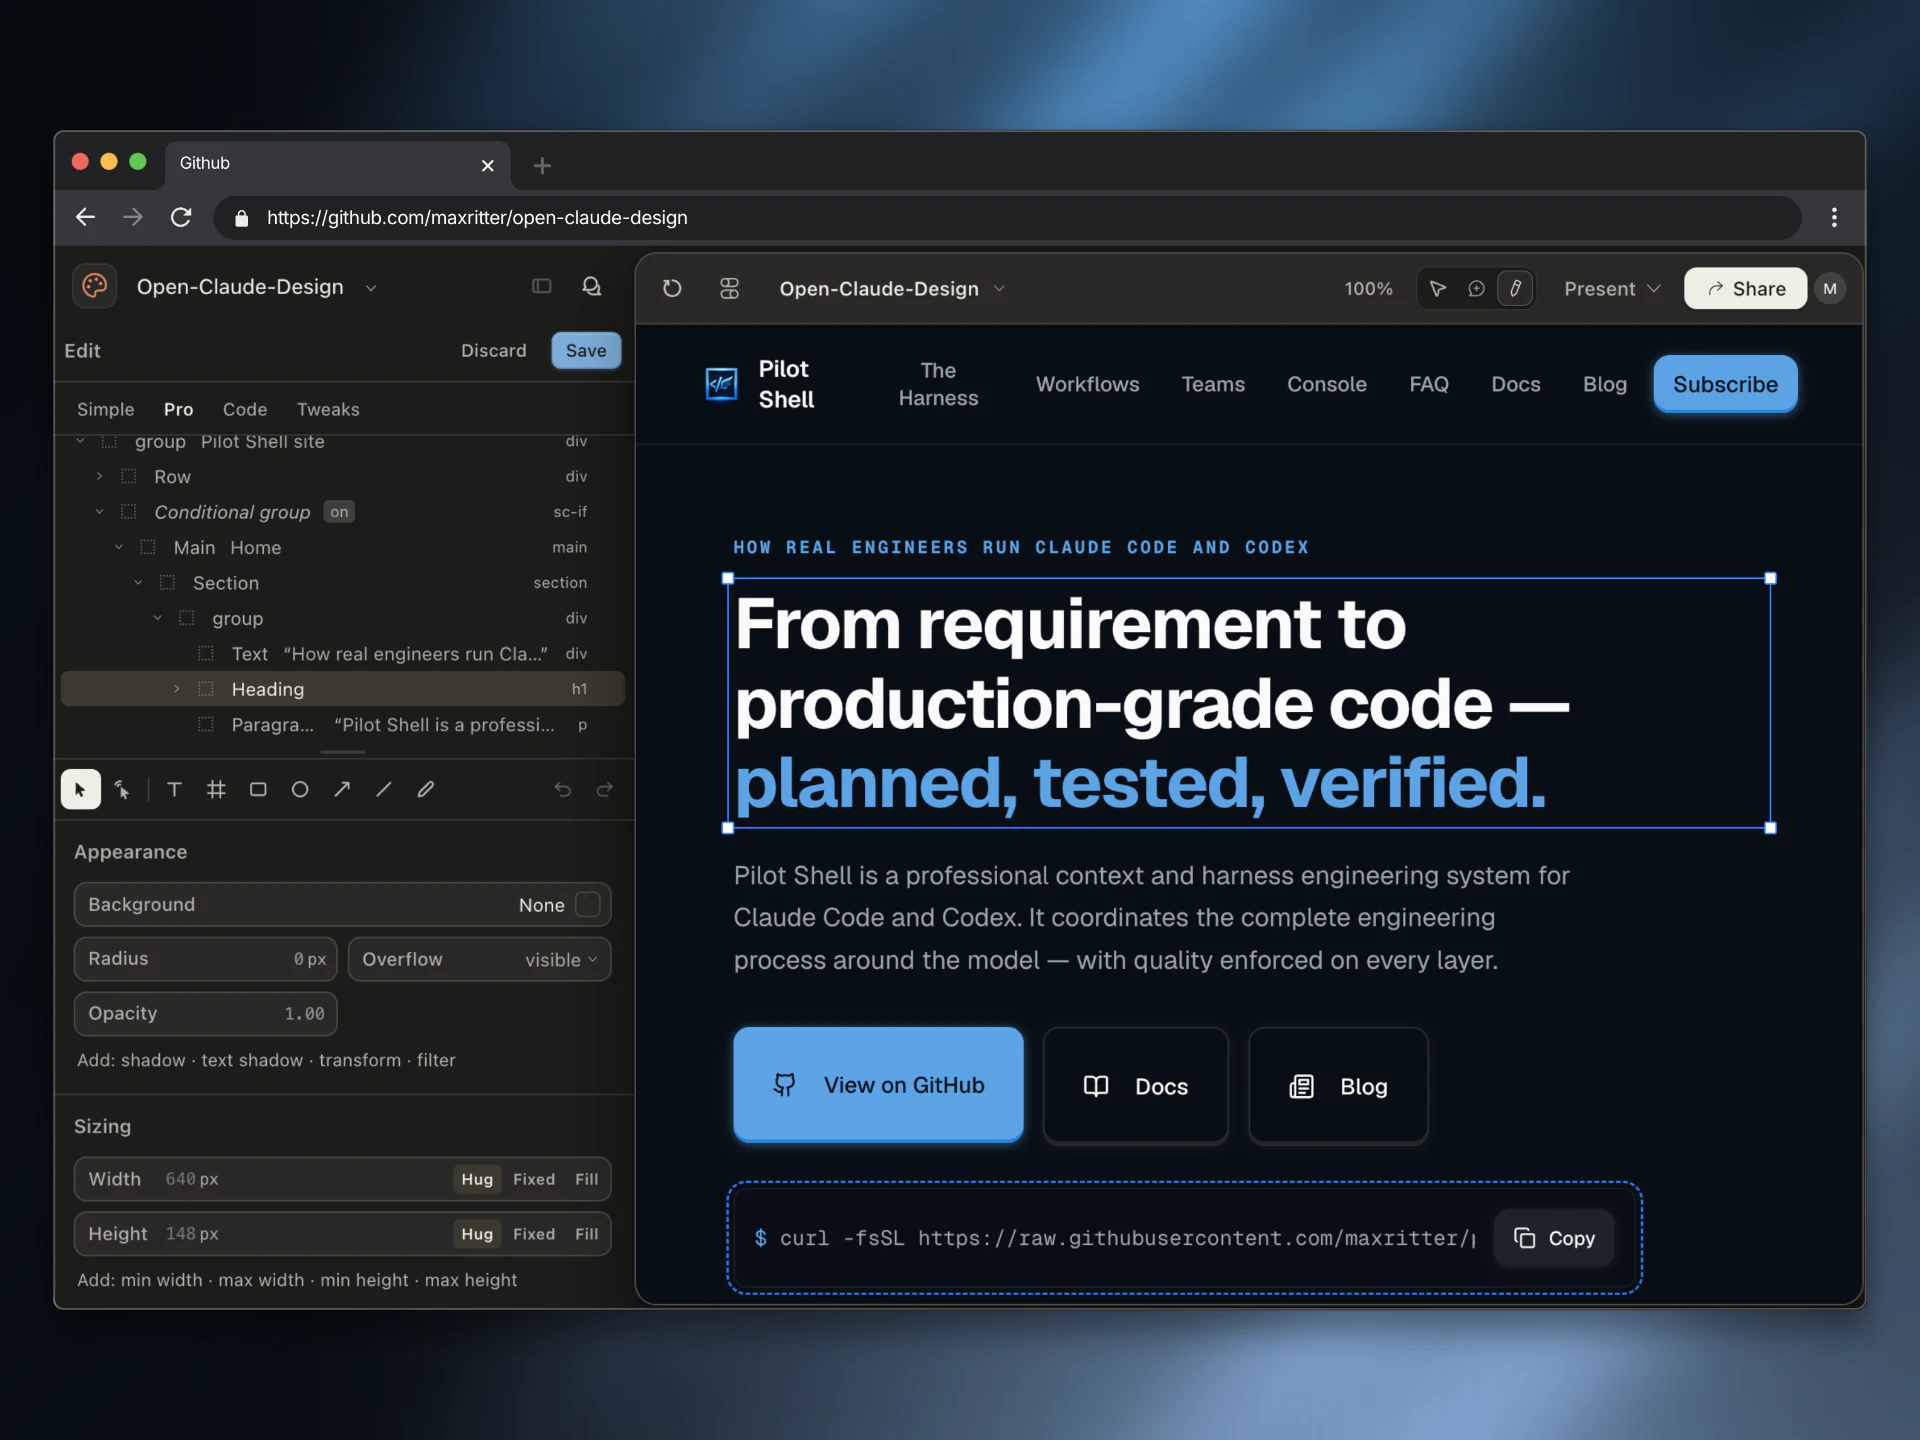Collapse the Section tree item
The height and width of the screenshot is (1440, 1920).
[138, 583]
